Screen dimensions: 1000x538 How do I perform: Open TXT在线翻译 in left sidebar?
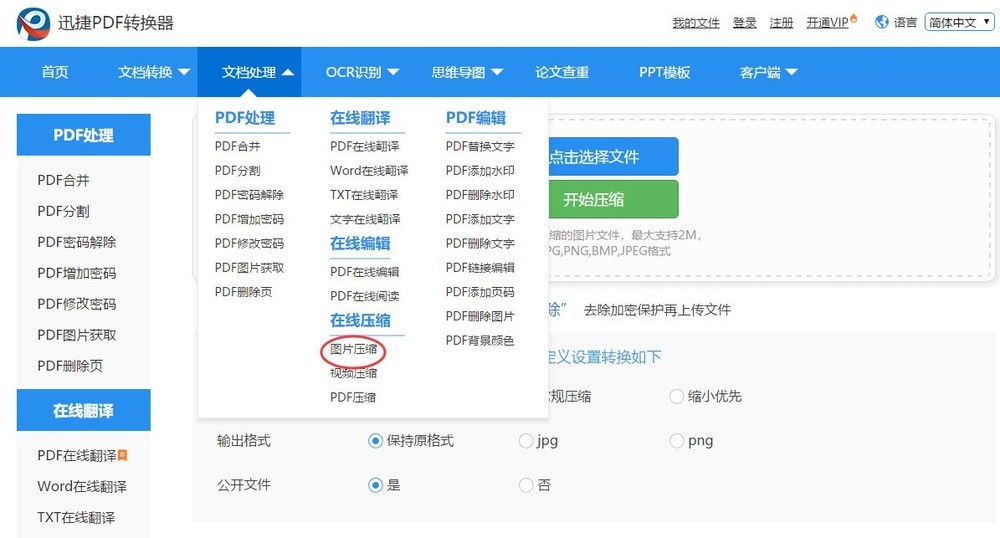click(76, 517)
